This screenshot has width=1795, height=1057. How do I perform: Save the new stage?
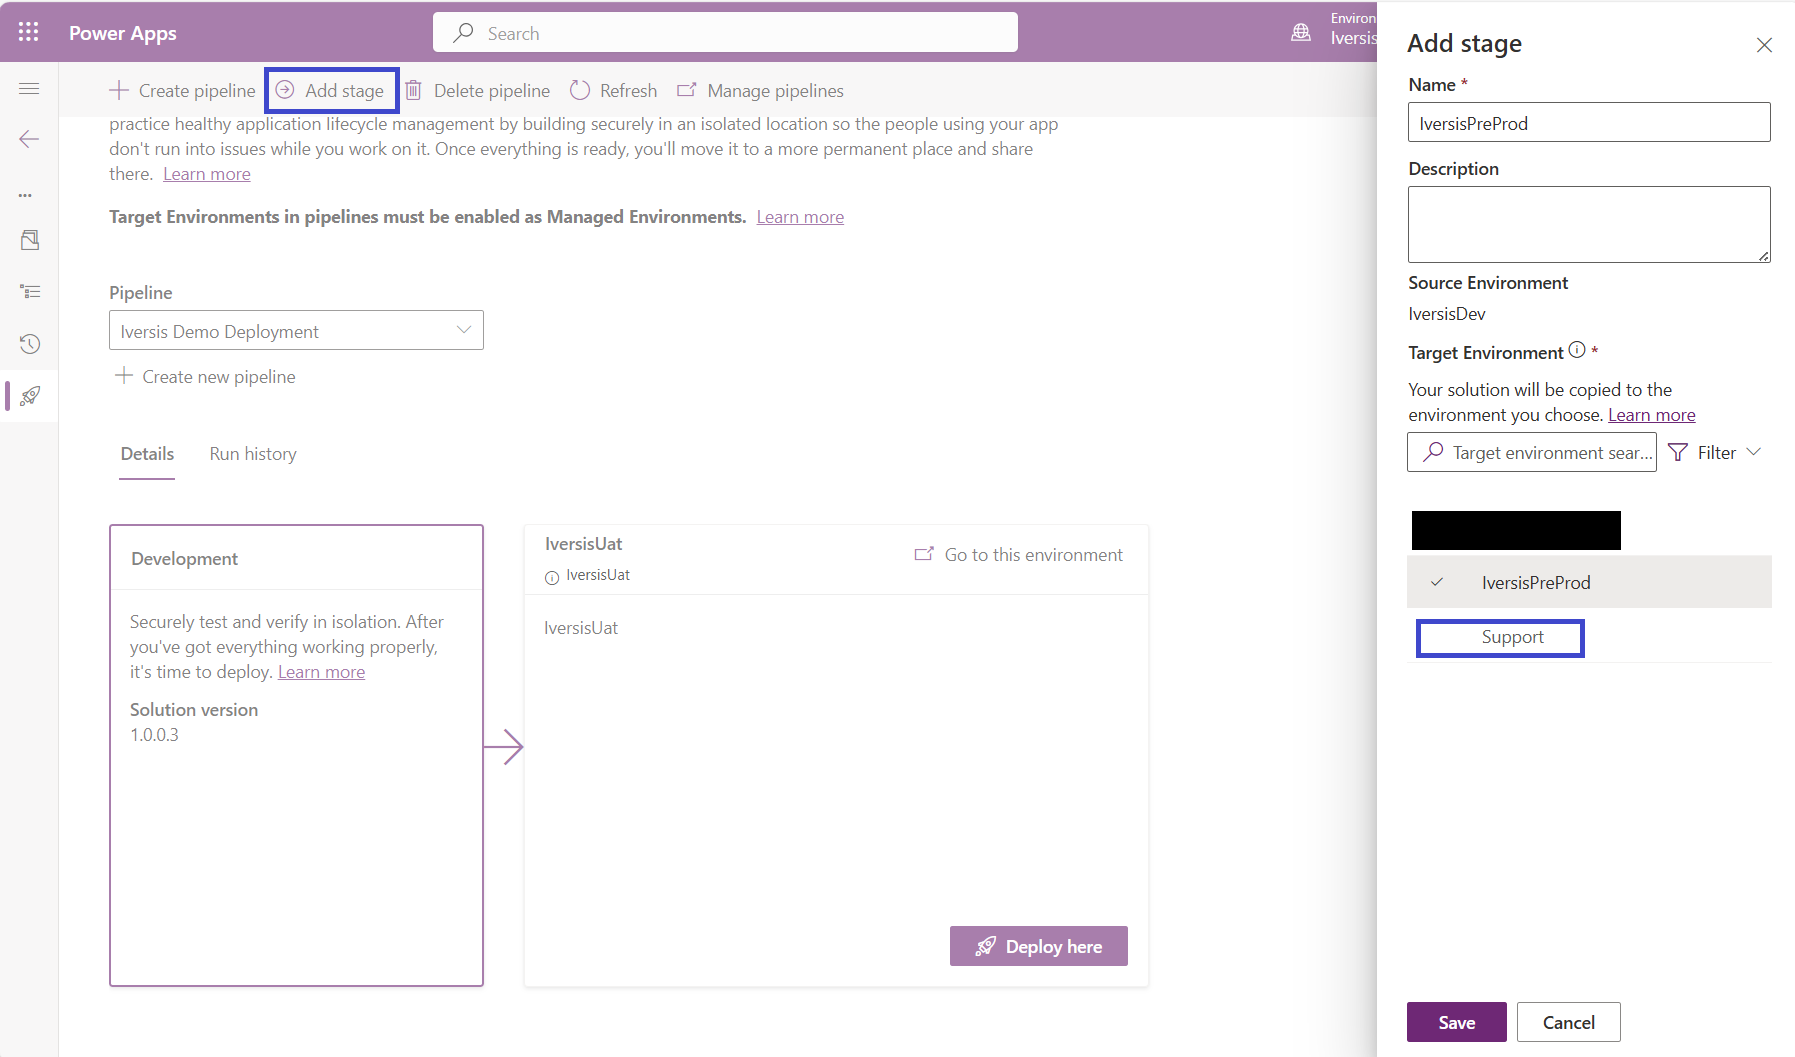tap(1457, 1022)
